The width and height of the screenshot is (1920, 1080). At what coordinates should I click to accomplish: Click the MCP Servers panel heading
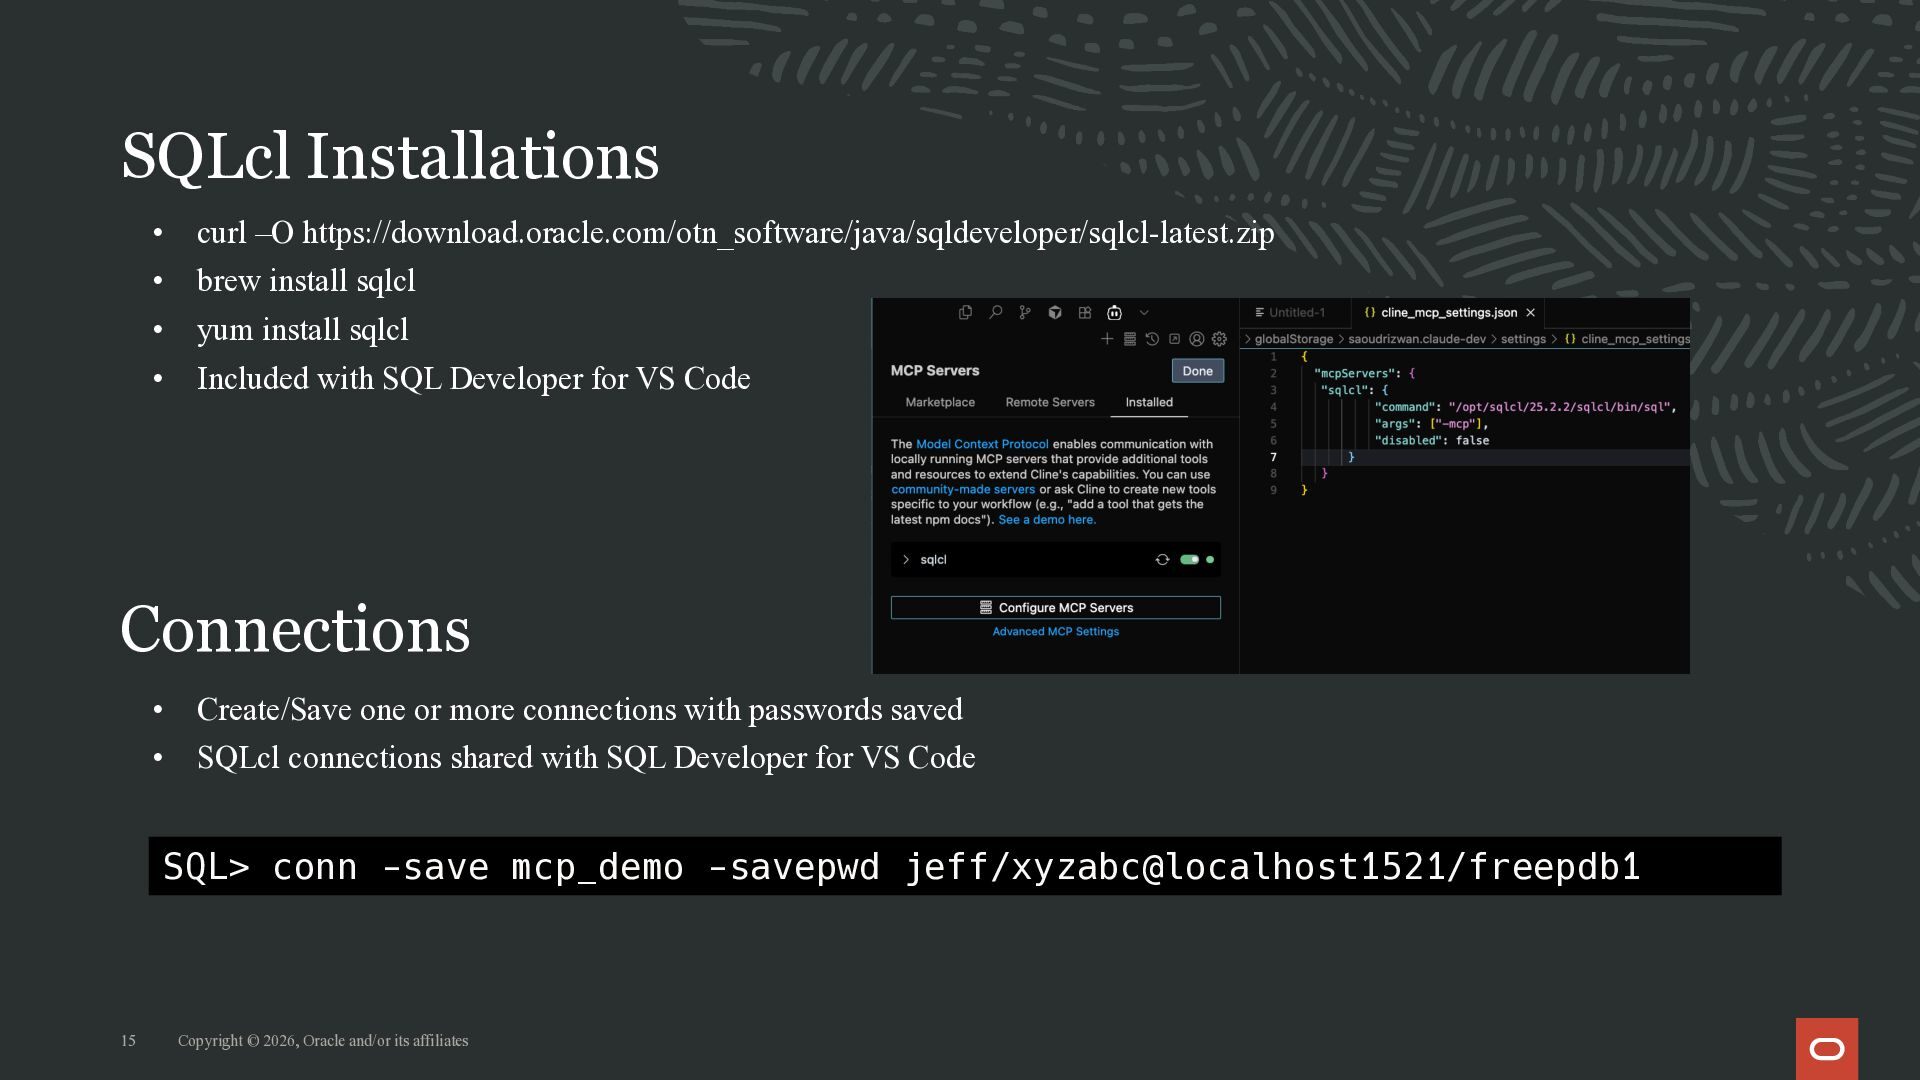point(935,371)
